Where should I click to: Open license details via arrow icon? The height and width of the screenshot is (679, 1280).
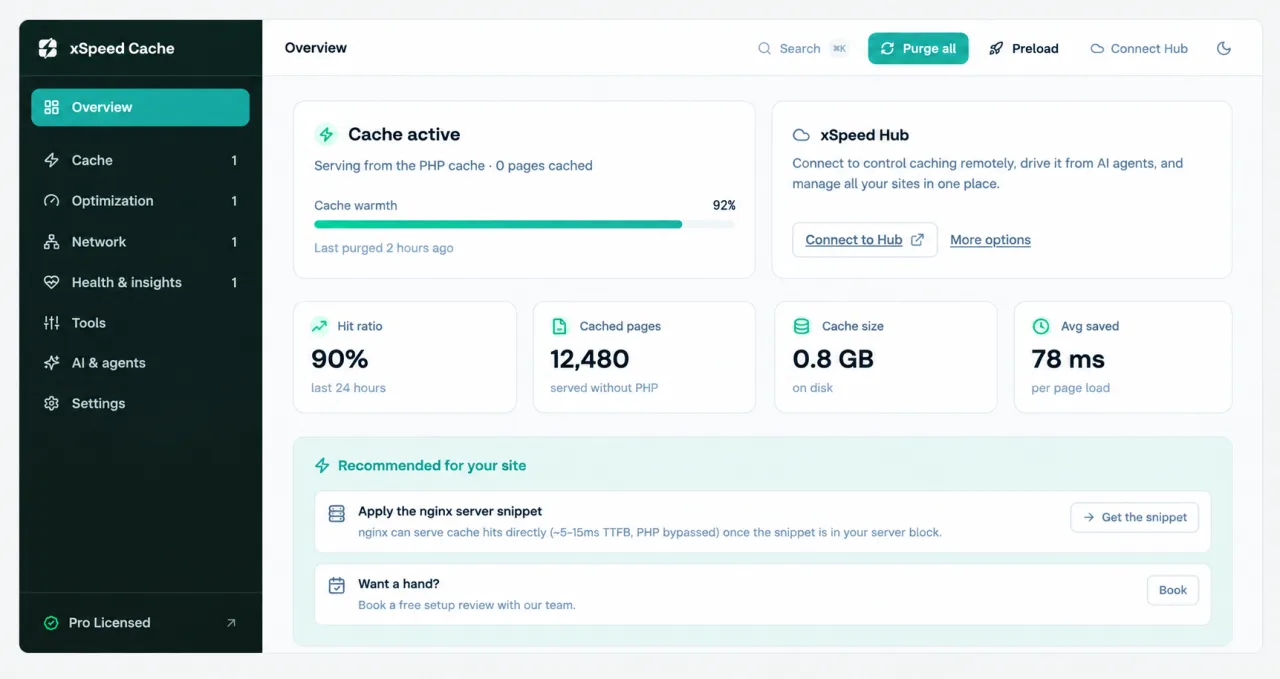(231, 623)
